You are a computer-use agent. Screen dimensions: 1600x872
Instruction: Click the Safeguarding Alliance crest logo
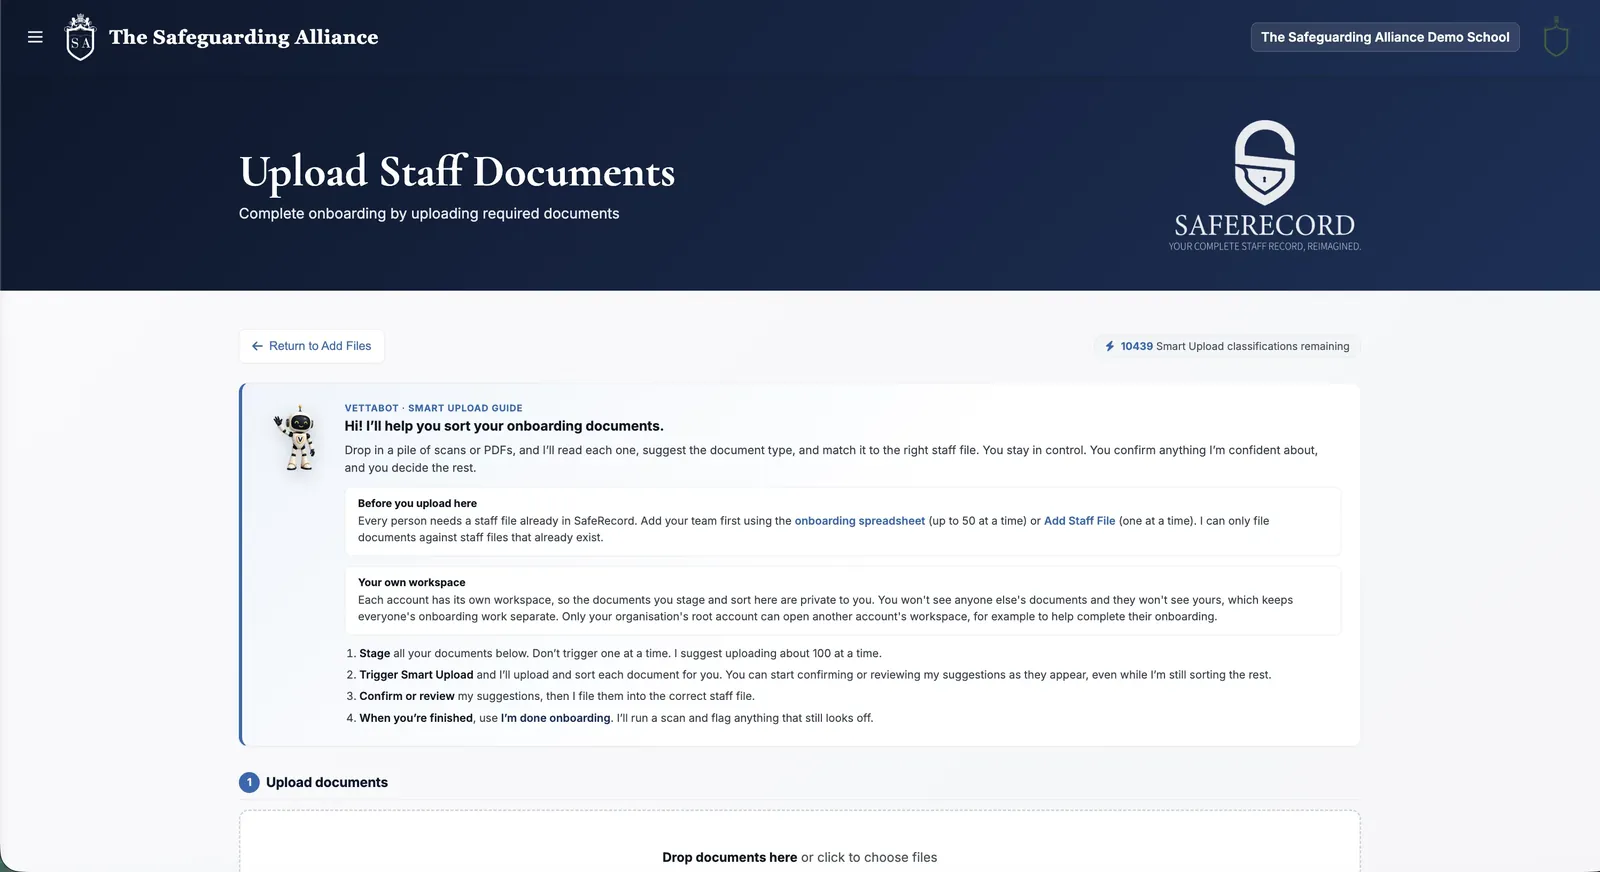click(80, 38)
